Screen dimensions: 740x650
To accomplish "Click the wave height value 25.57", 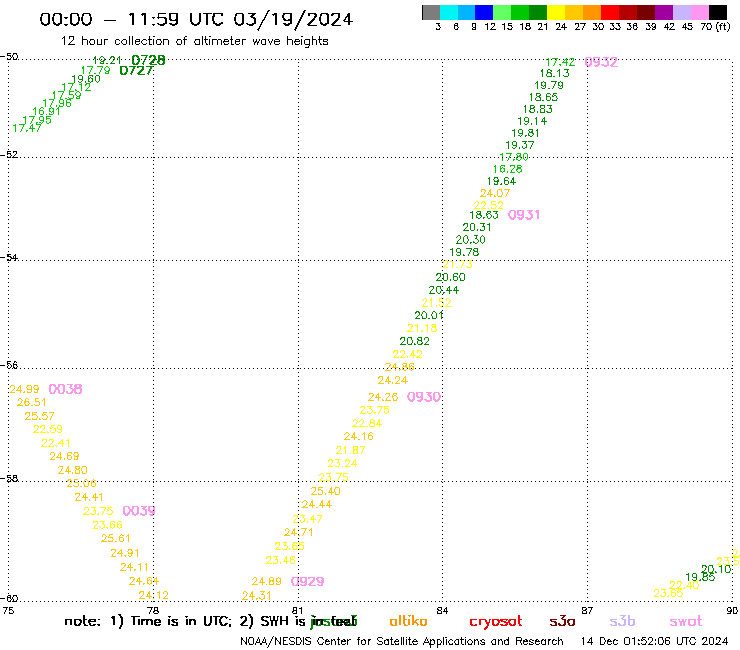I will click(x=40, y=416).
